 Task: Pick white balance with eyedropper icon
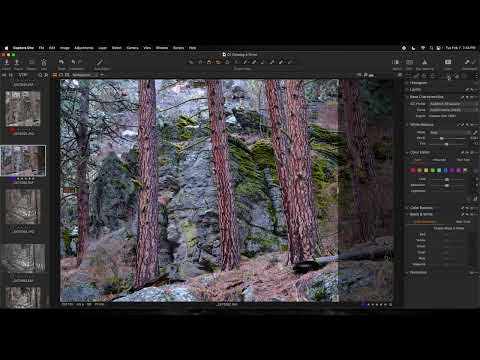coord(475,132)
